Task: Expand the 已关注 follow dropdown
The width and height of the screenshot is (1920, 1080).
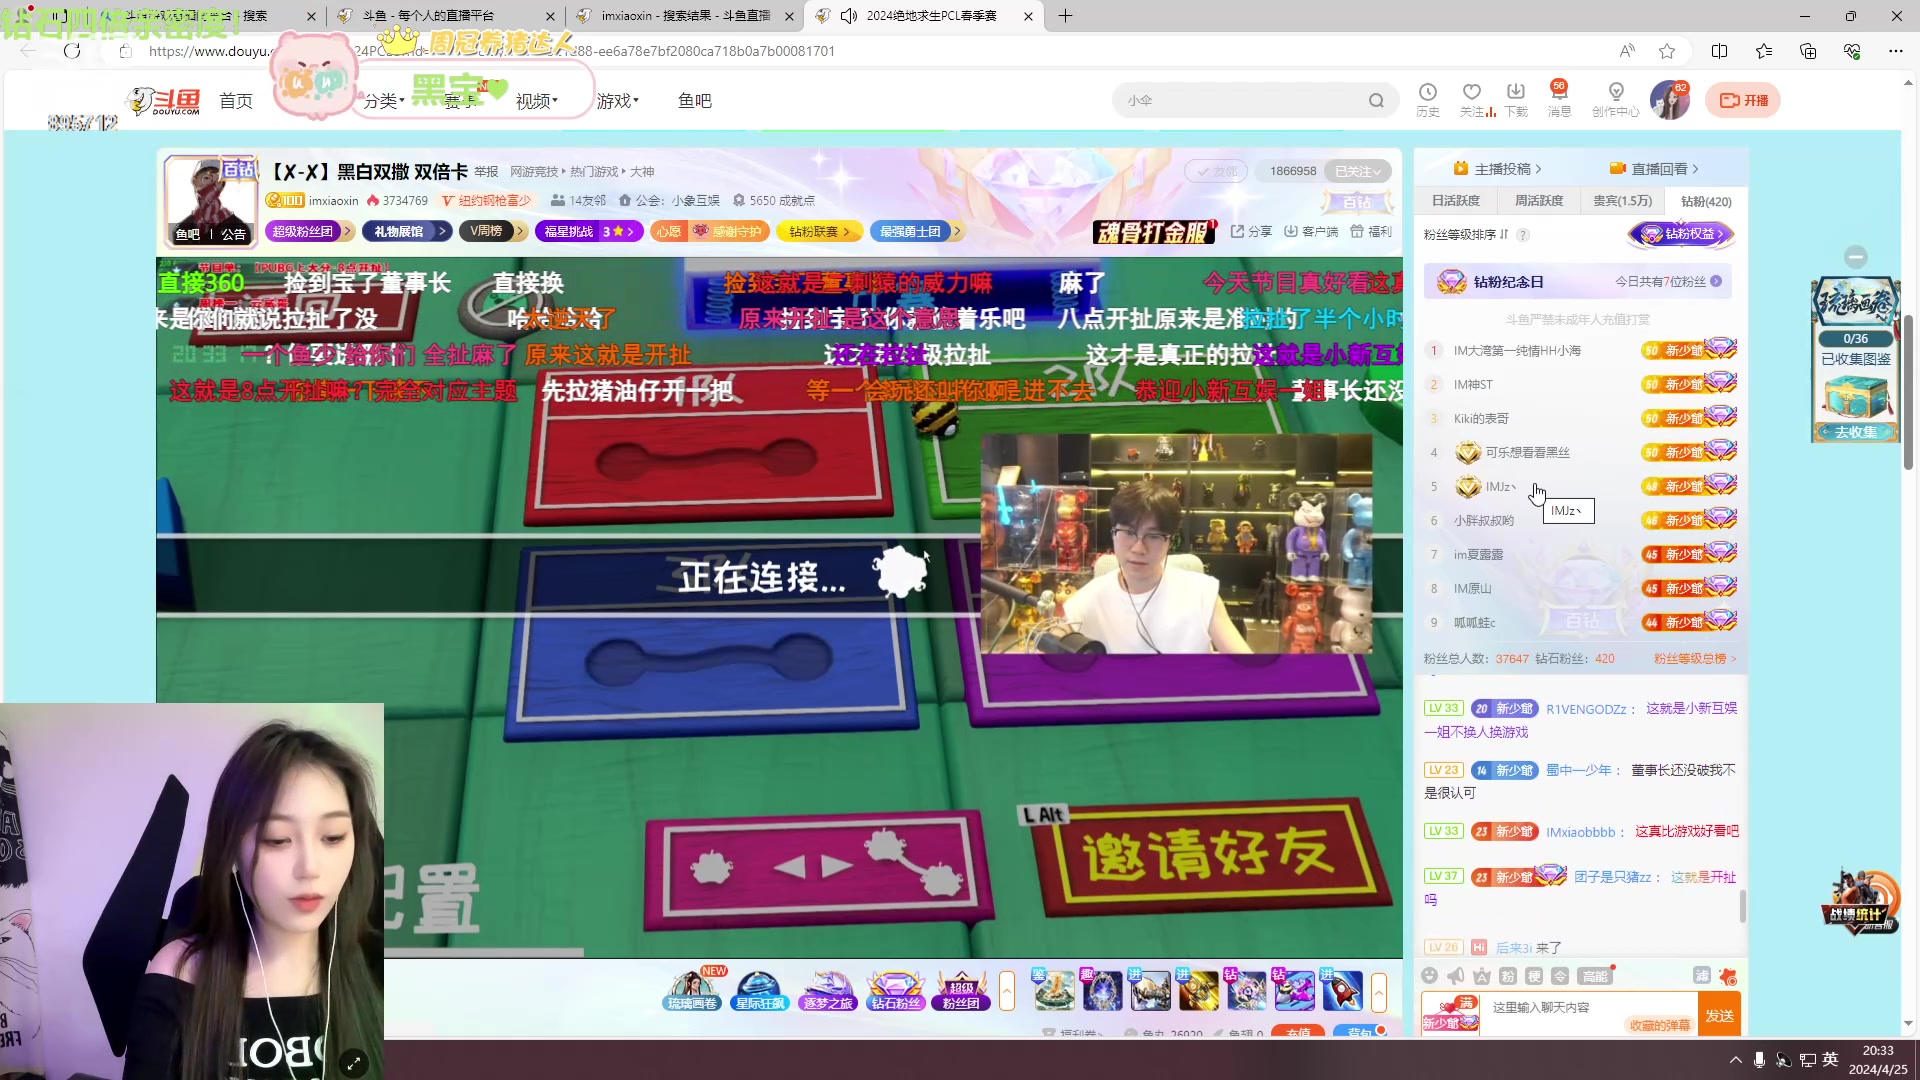Action: (x=1357, y=171)
